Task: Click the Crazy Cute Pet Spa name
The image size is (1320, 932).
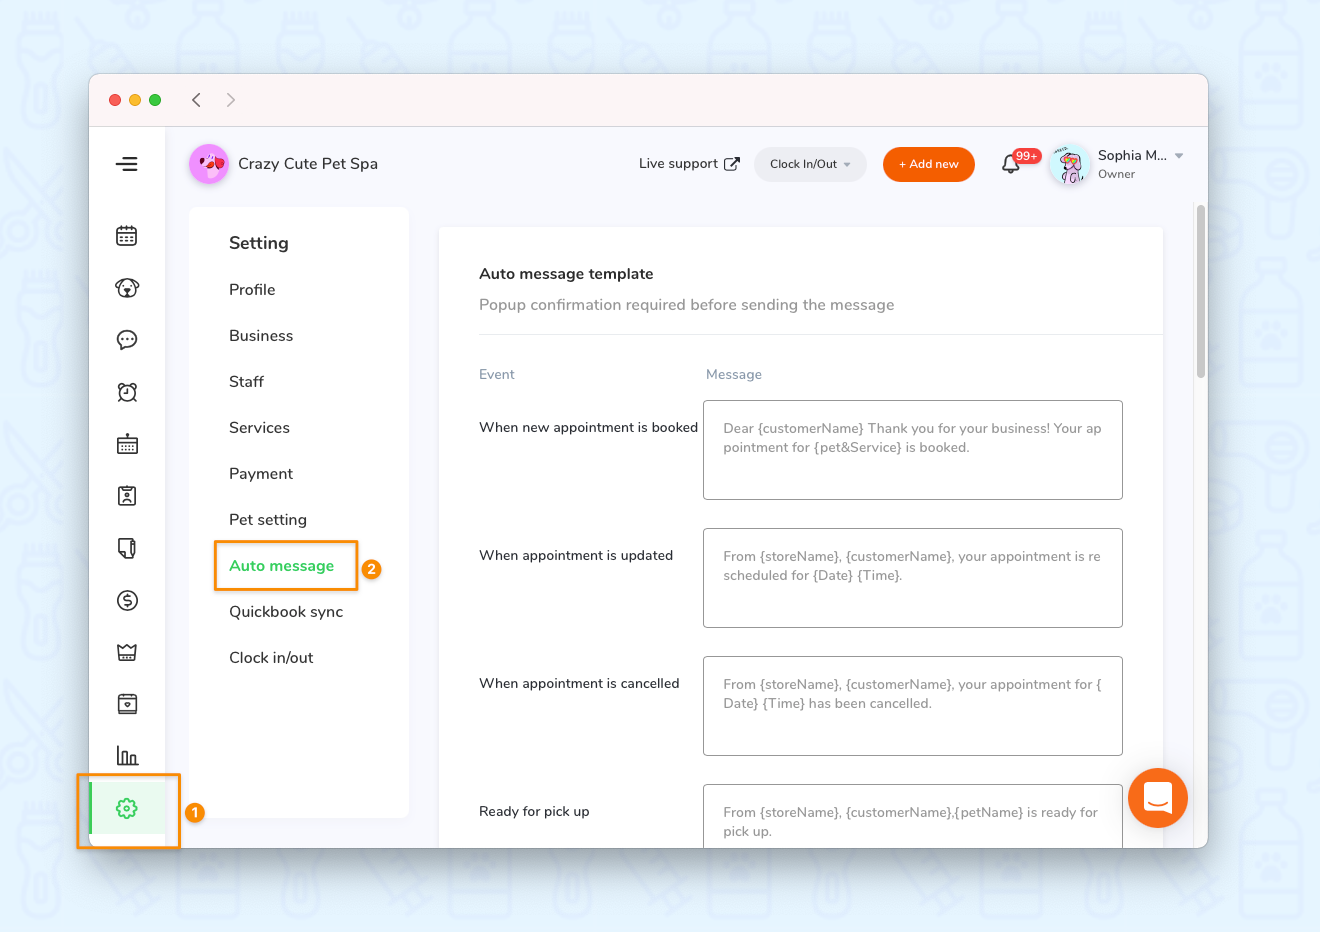Action: pos(308,164)
